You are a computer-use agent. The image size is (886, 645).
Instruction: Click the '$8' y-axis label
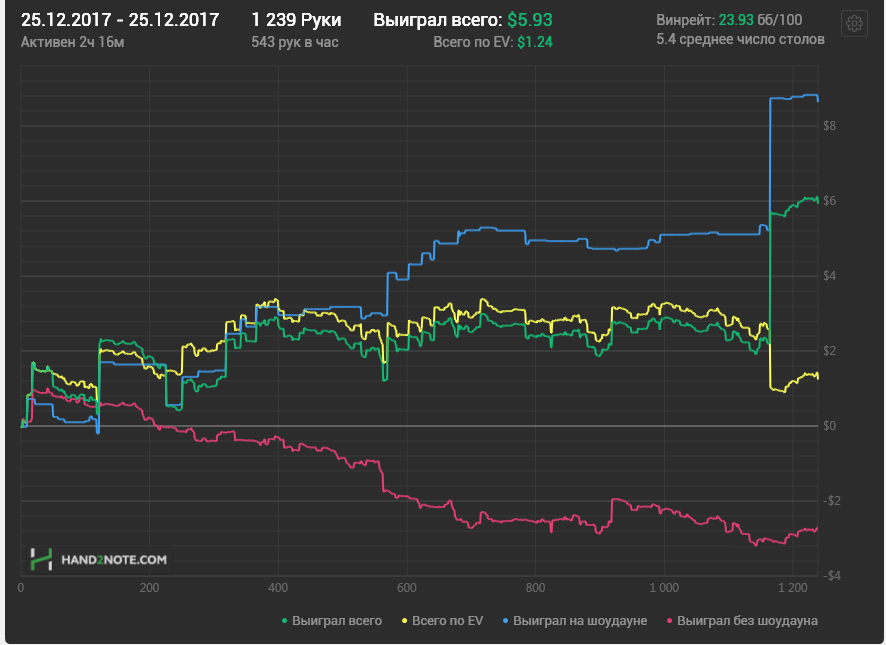click(829, 126)
